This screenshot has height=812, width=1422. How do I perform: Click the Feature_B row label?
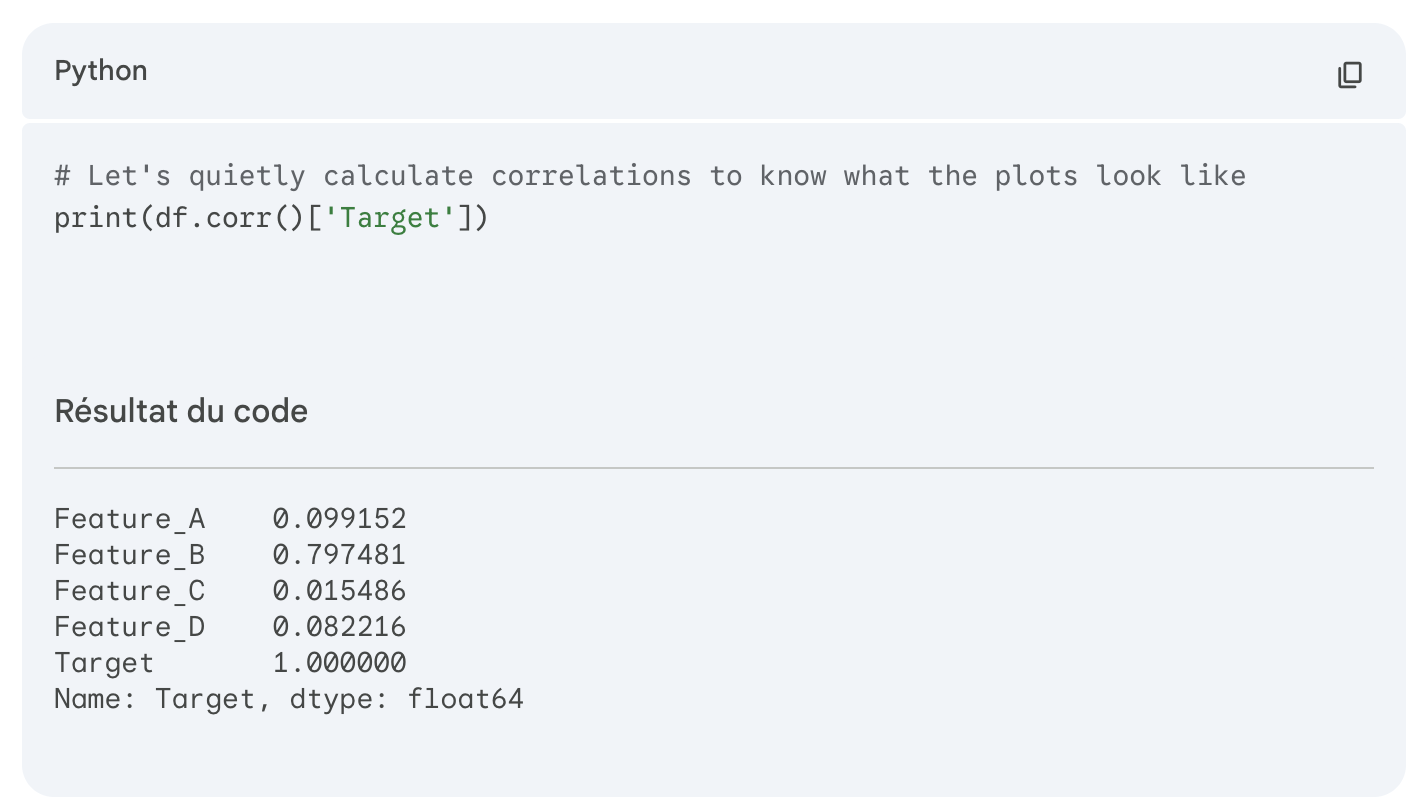coord(129,555)
